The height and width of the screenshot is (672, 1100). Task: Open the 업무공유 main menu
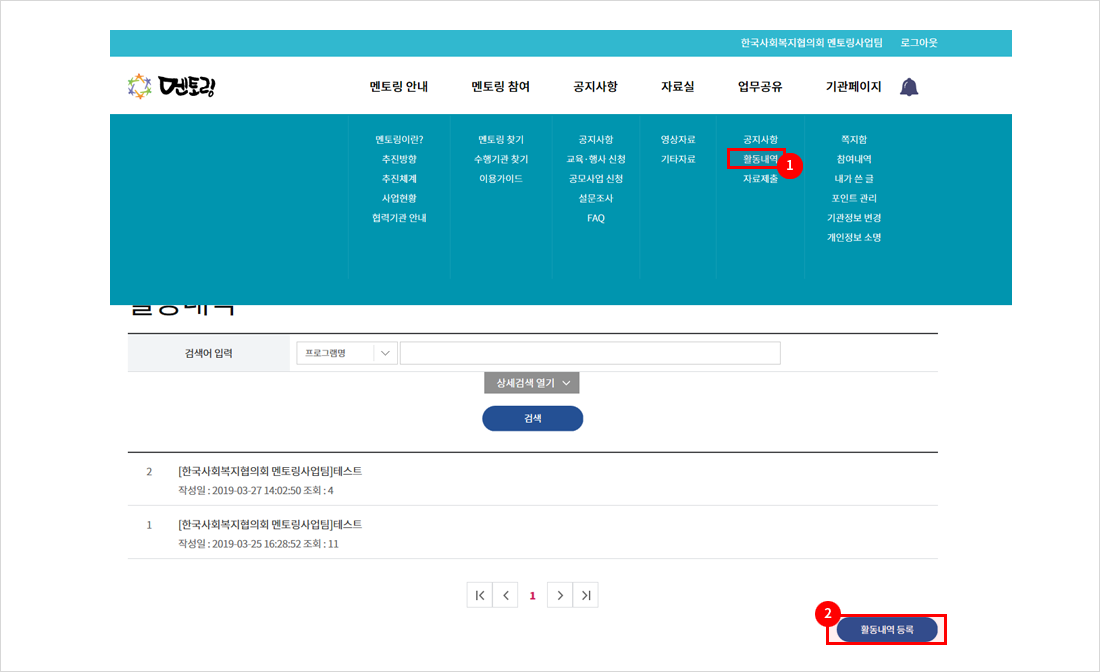pos(760,87)
